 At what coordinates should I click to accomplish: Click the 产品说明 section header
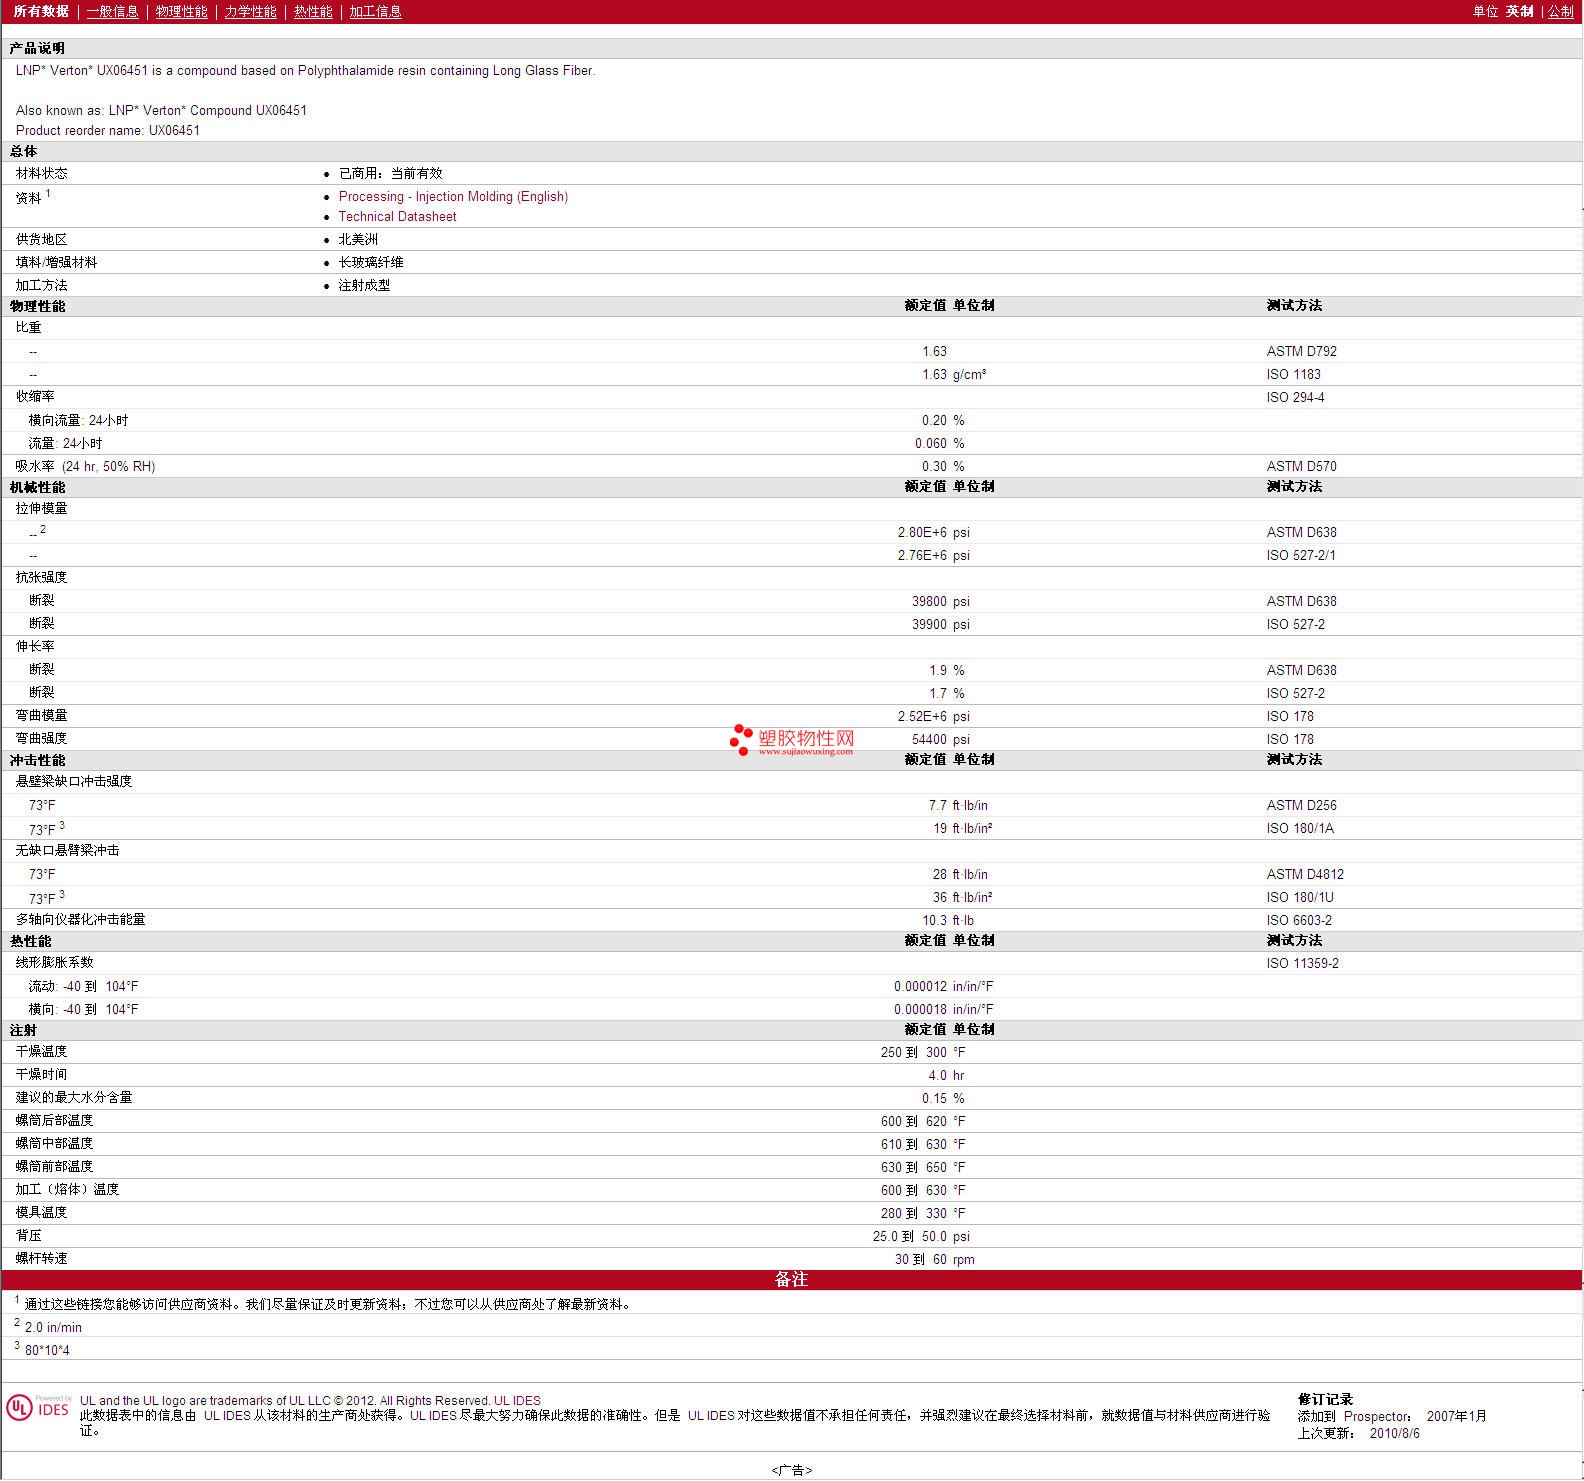[x=37, y=48]
